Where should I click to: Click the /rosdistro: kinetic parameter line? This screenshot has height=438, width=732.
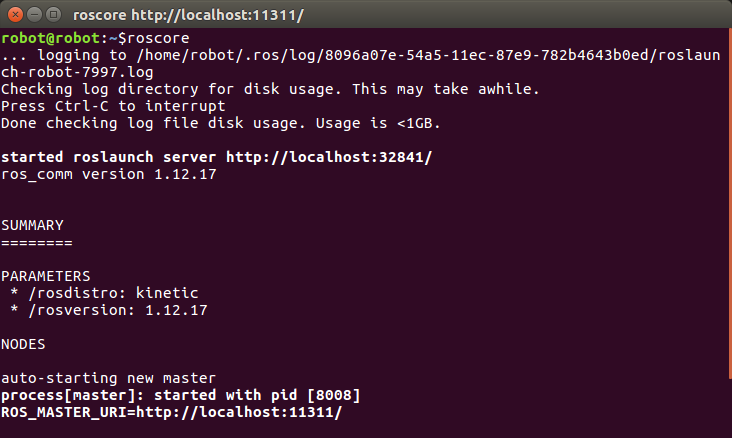109,293
